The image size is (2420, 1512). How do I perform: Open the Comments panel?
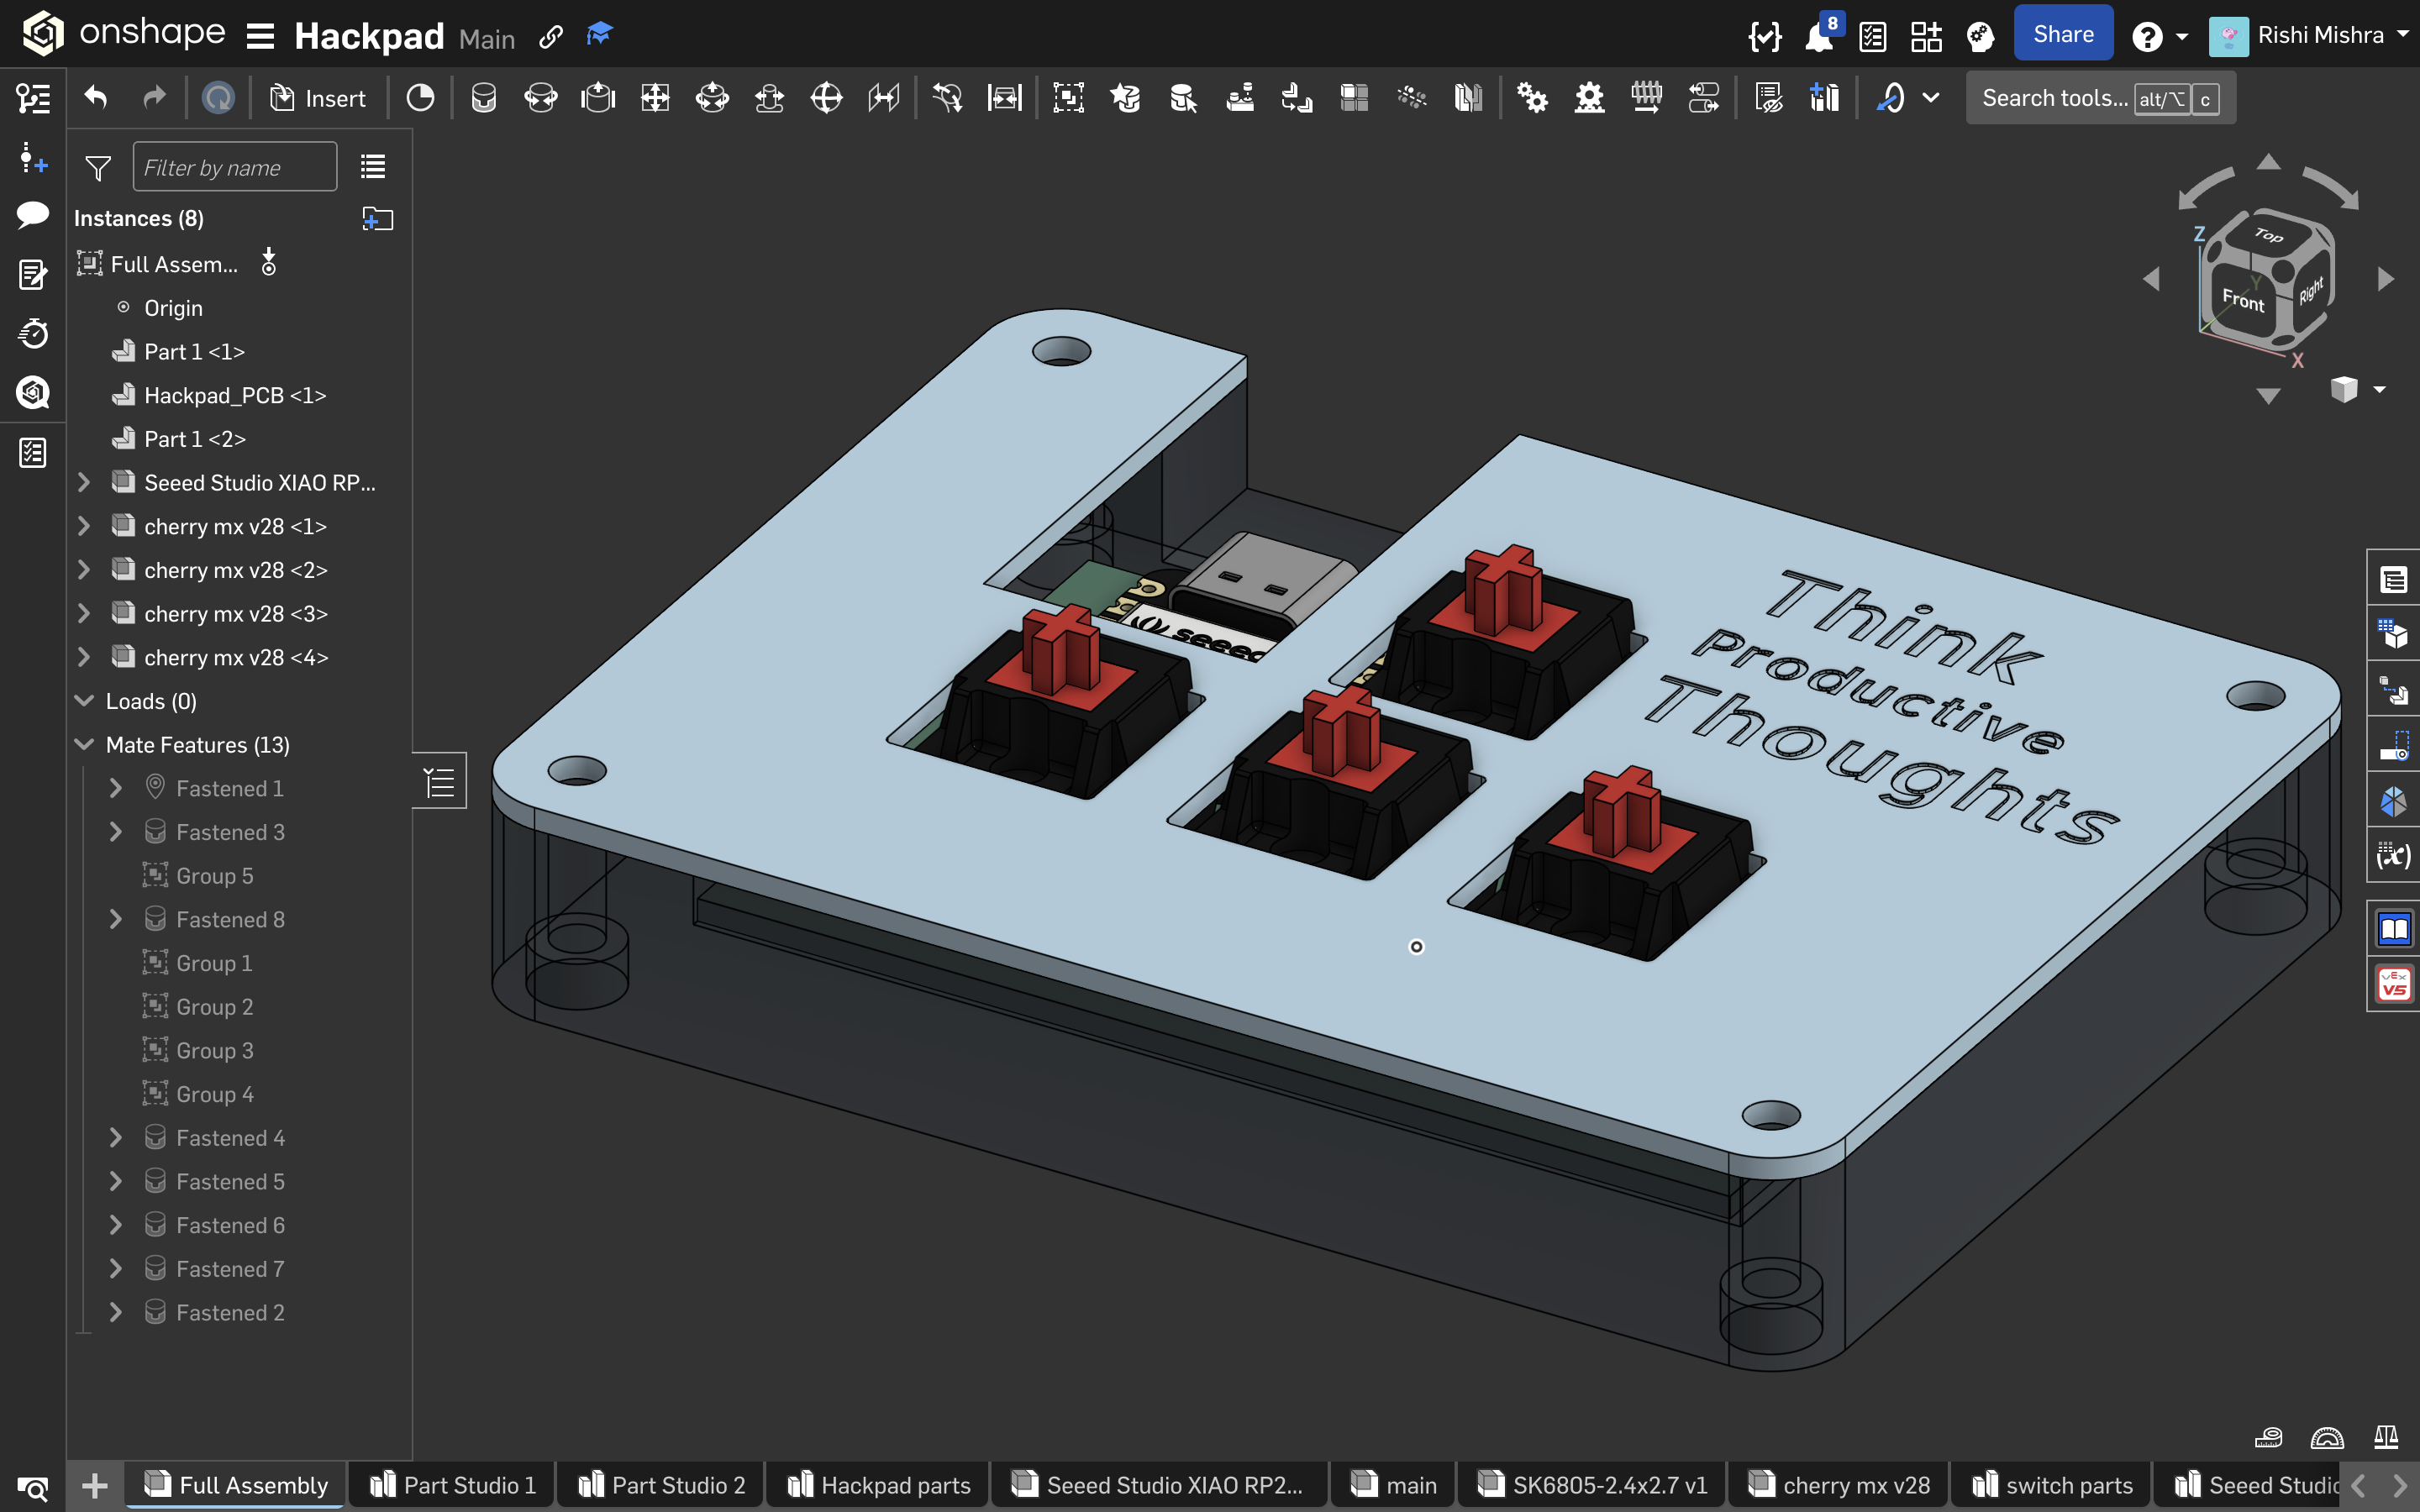pyautogui.click(x=33, y=214)
